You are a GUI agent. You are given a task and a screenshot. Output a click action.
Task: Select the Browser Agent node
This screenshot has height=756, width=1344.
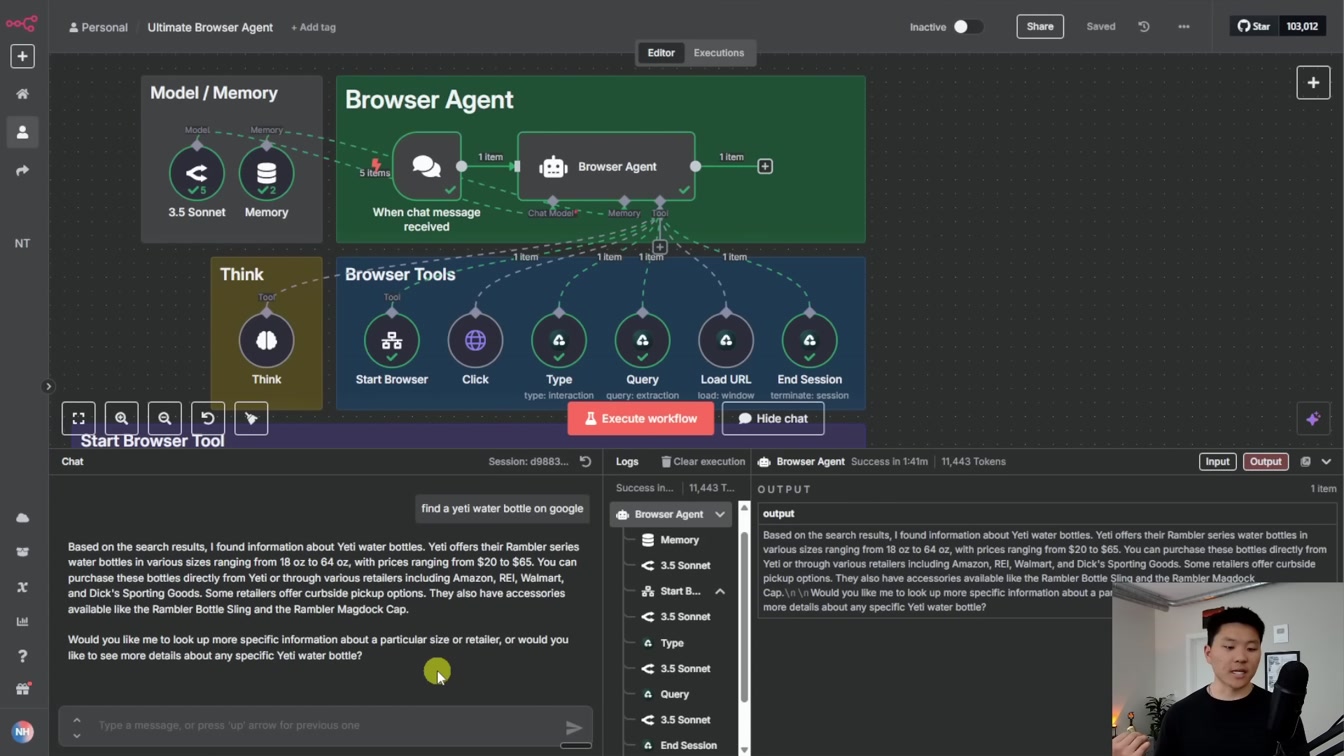click(x=606, y=166)
